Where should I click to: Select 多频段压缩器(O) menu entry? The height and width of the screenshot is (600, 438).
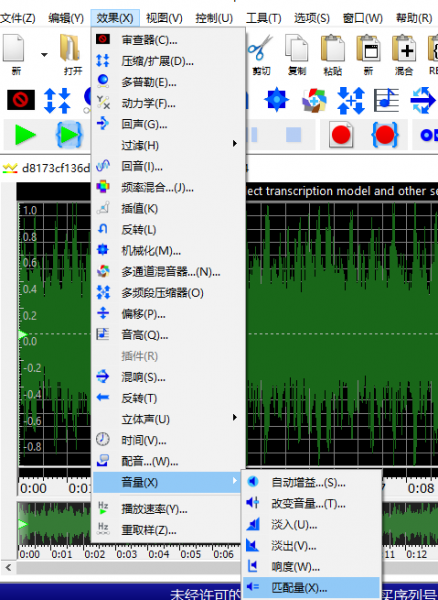tap(168, 293)
